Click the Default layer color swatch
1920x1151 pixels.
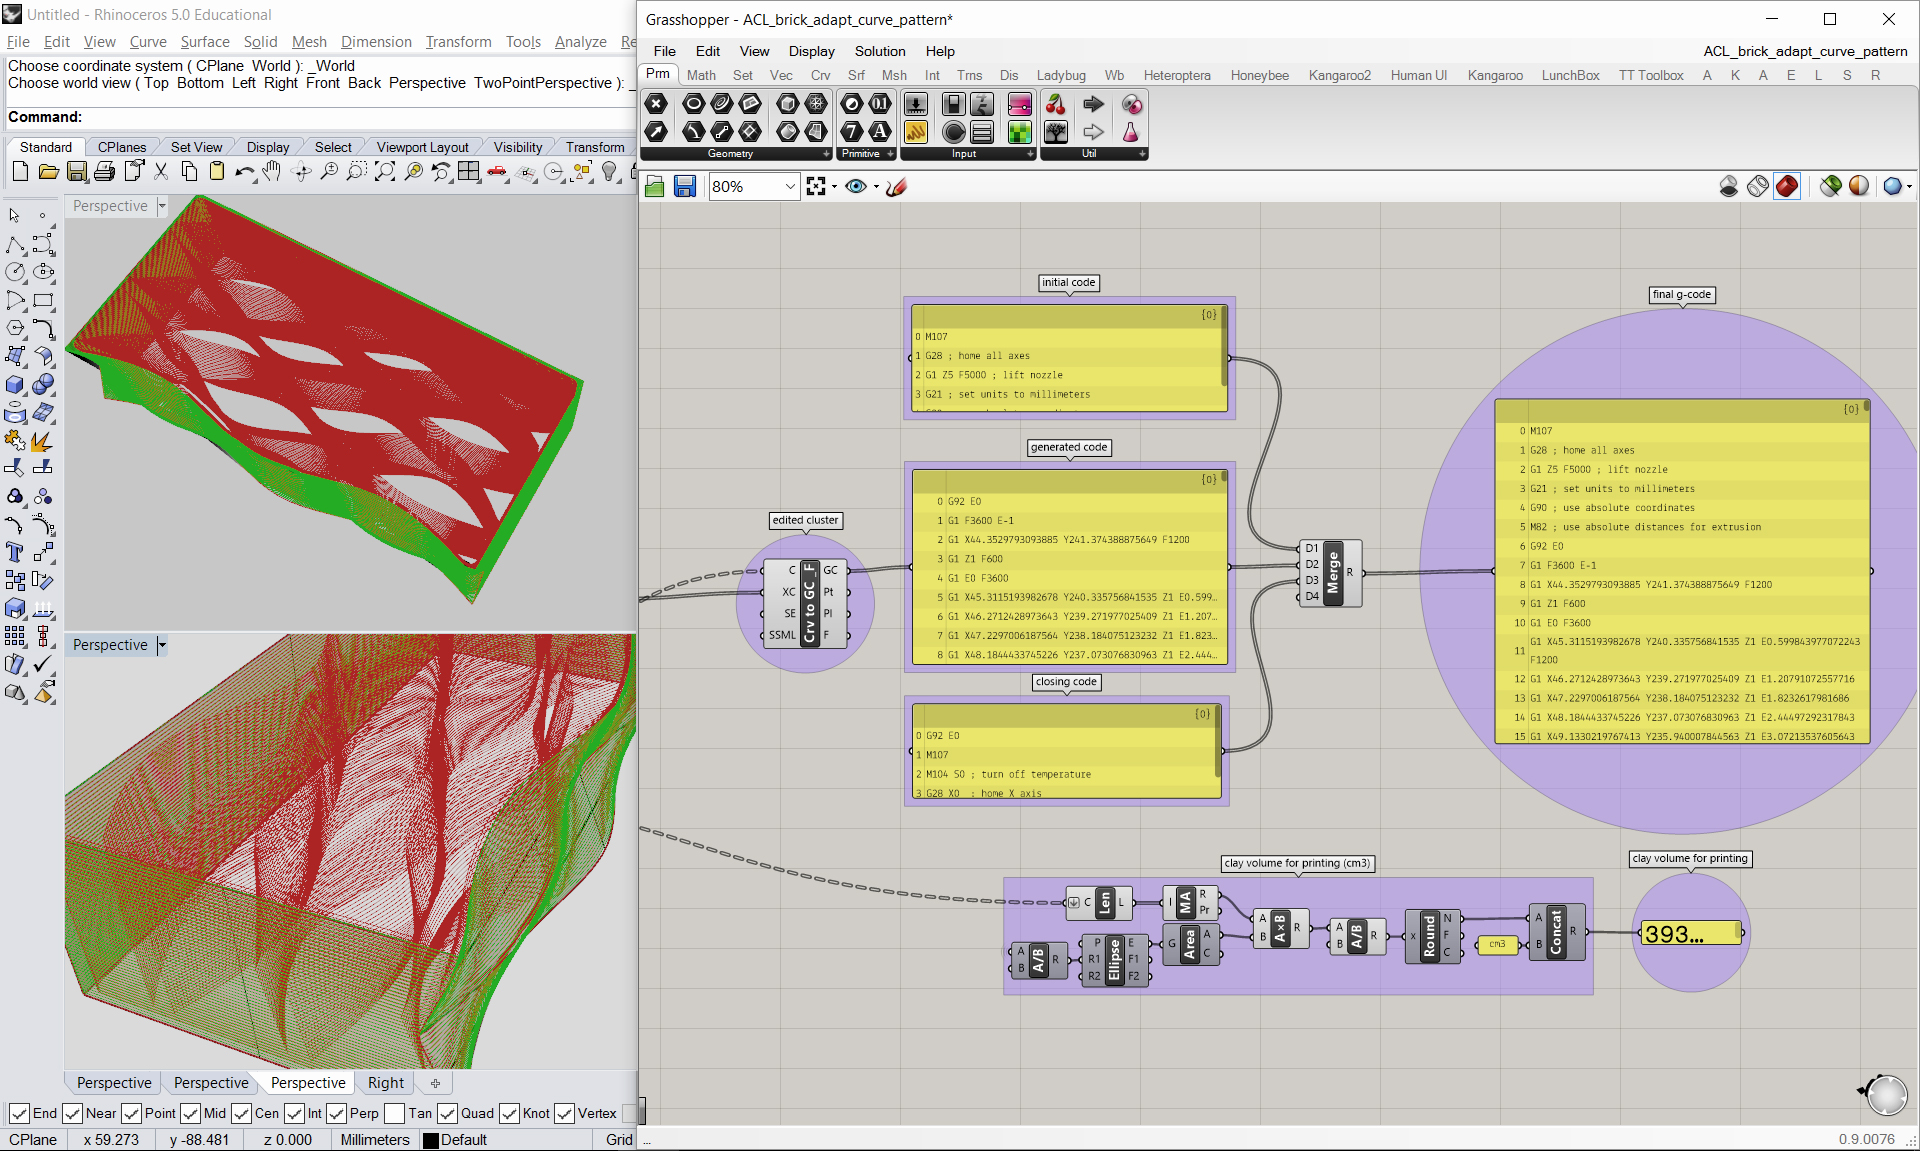(x=431, y=1140)
